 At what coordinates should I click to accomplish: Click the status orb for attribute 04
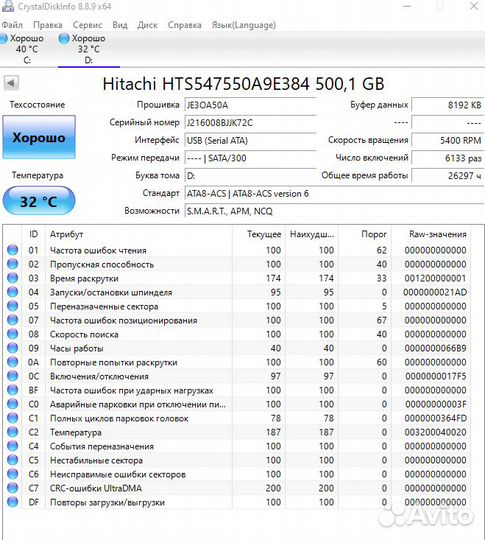[x=13, y=292]
